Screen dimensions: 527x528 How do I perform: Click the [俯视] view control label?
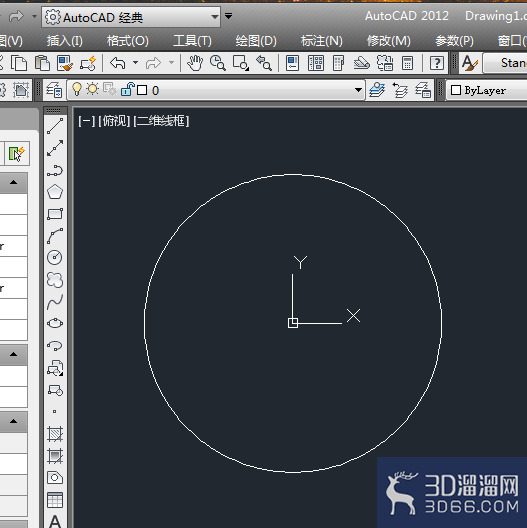pyautogui.click(x=114, y=121)
